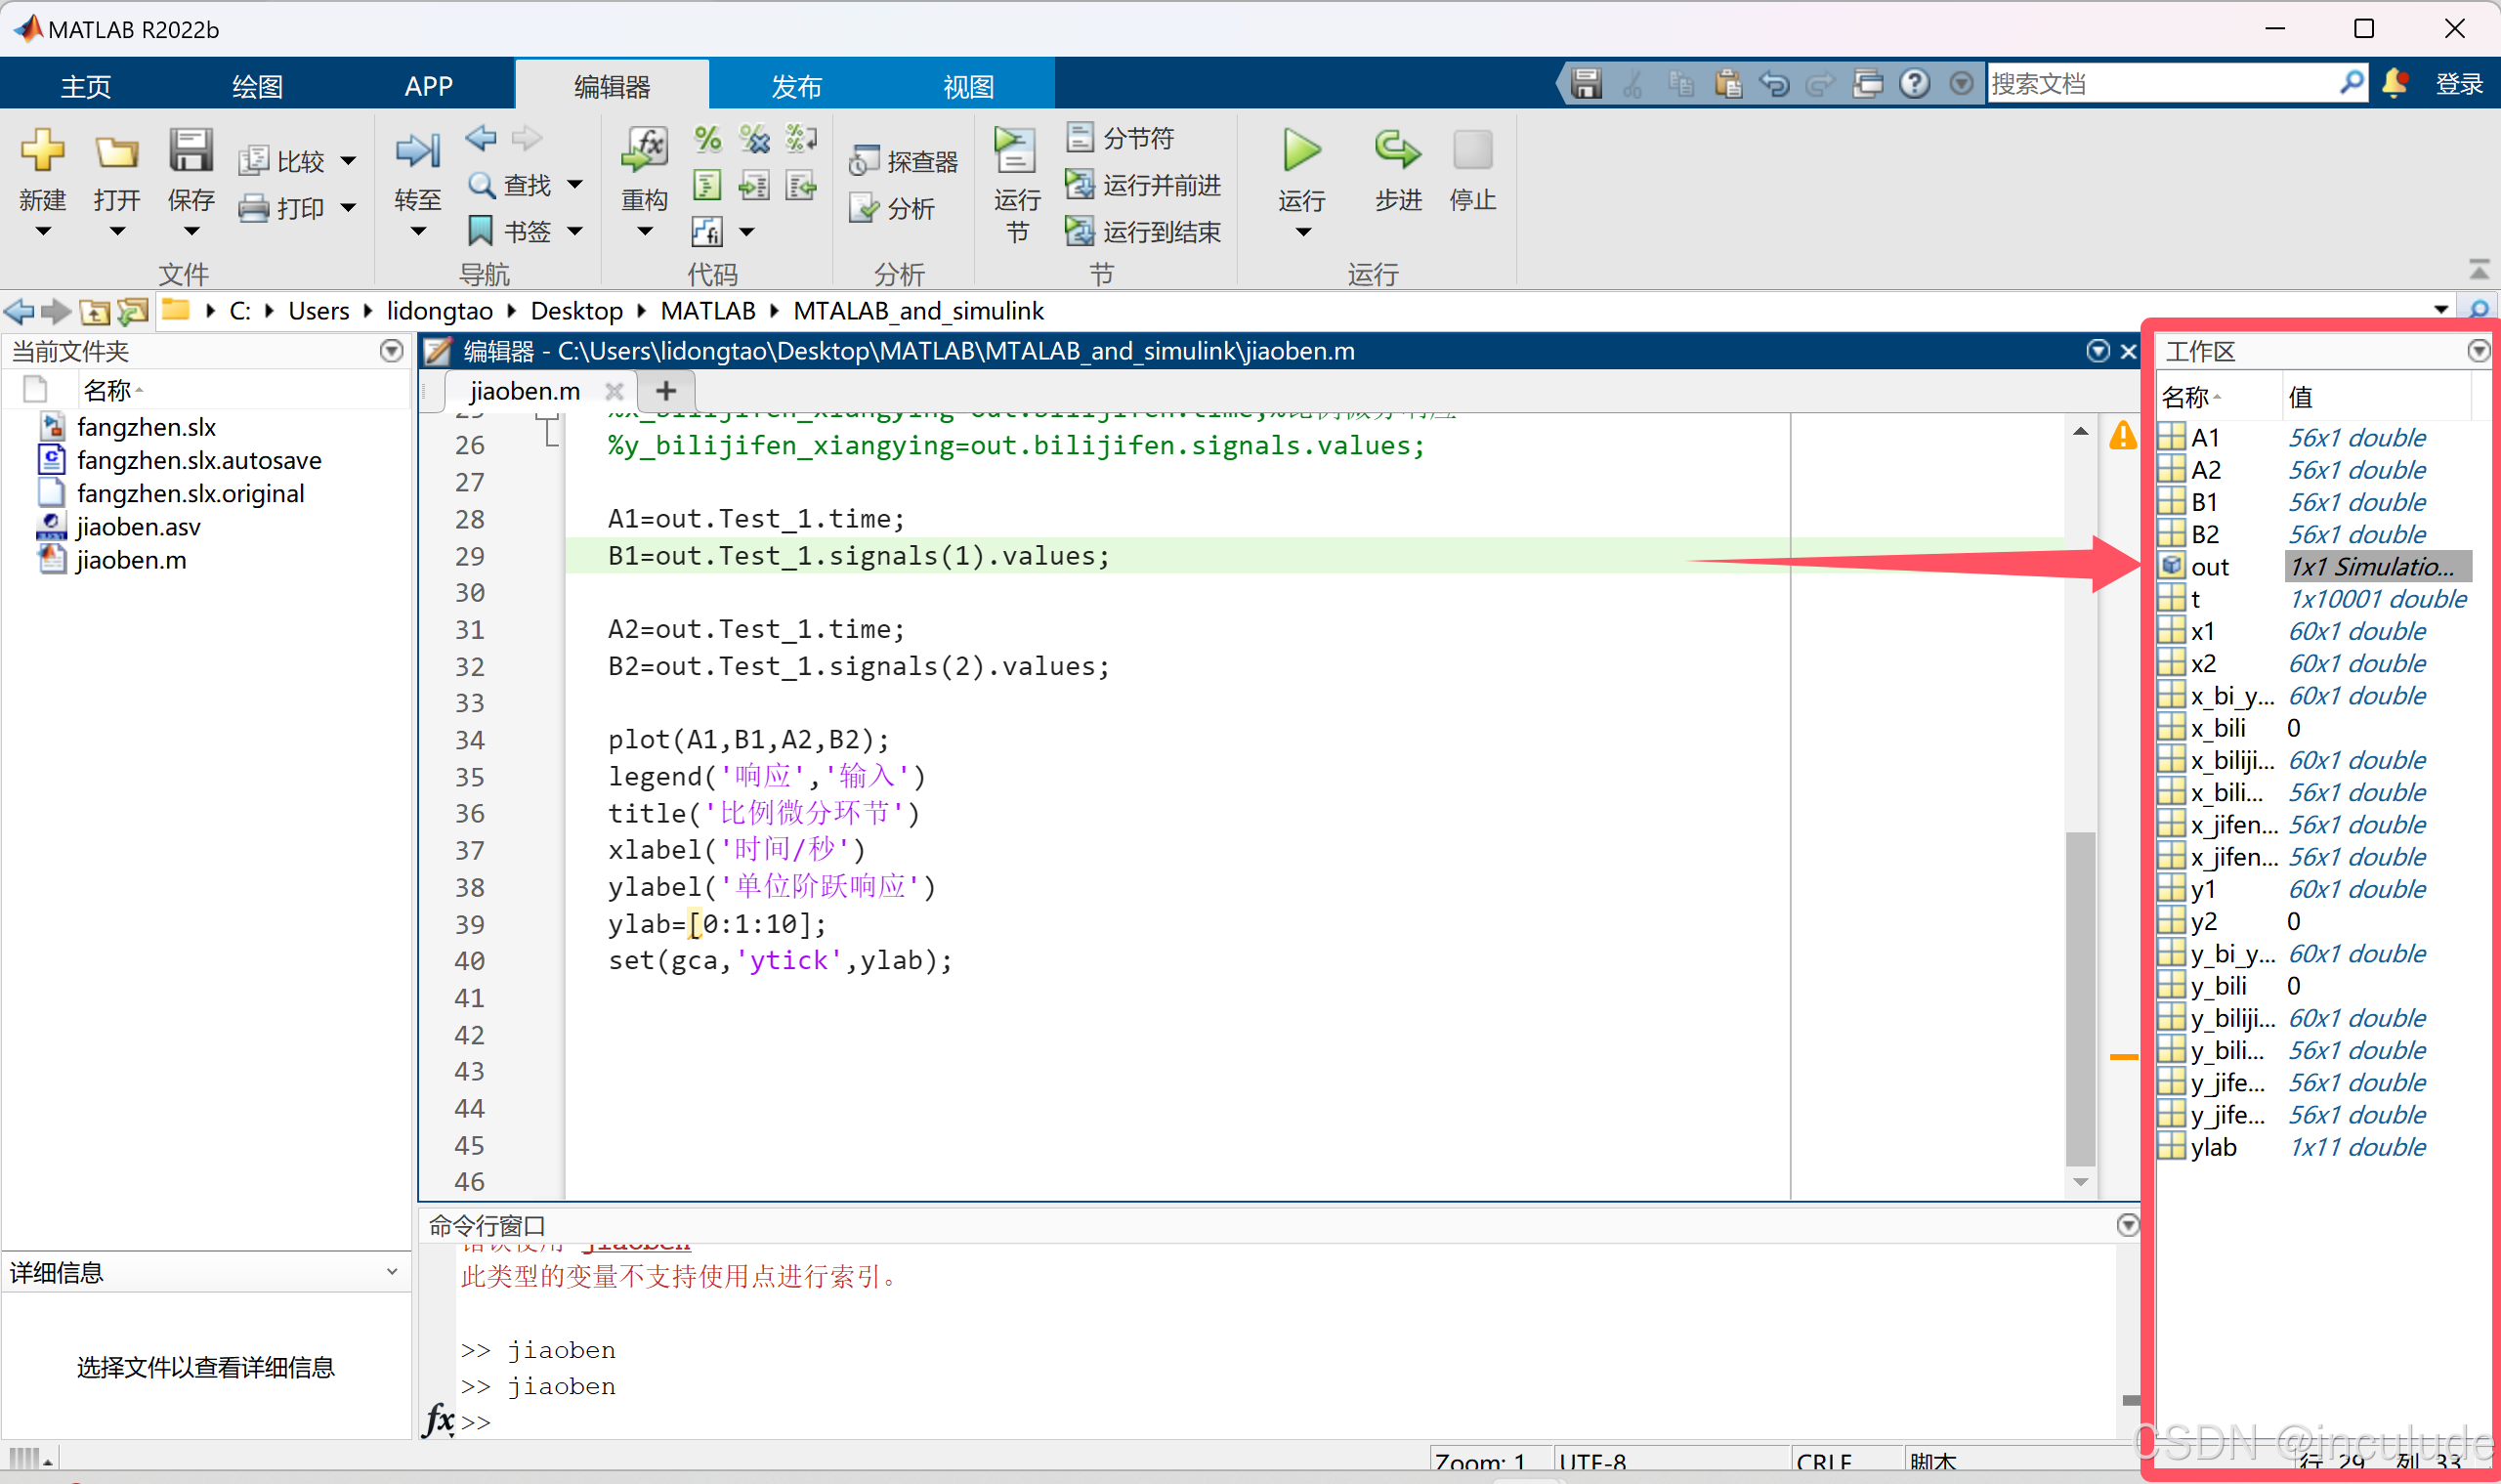Click the green Run (运行) button
Image resolution: width=2501 pixels, height=1484 pixels.
point(1301,152)
